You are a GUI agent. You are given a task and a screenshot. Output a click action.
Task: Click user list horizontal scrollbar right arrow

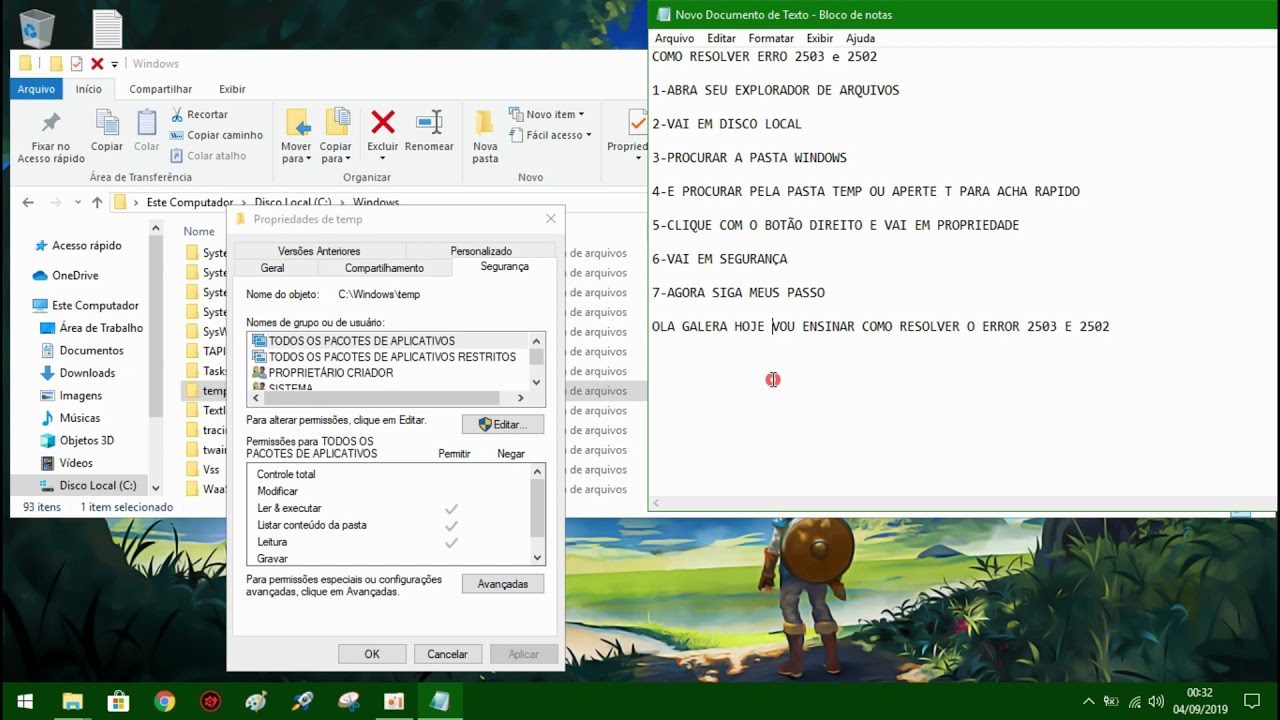pyautogui.click(x=520, y=398)
